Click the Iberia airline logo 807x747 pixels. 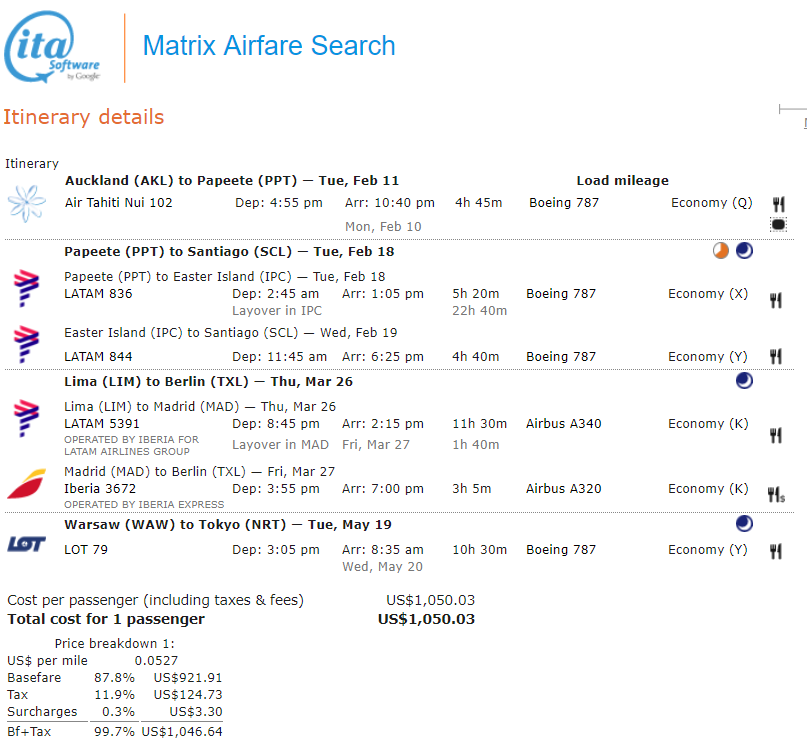point(27,484)
